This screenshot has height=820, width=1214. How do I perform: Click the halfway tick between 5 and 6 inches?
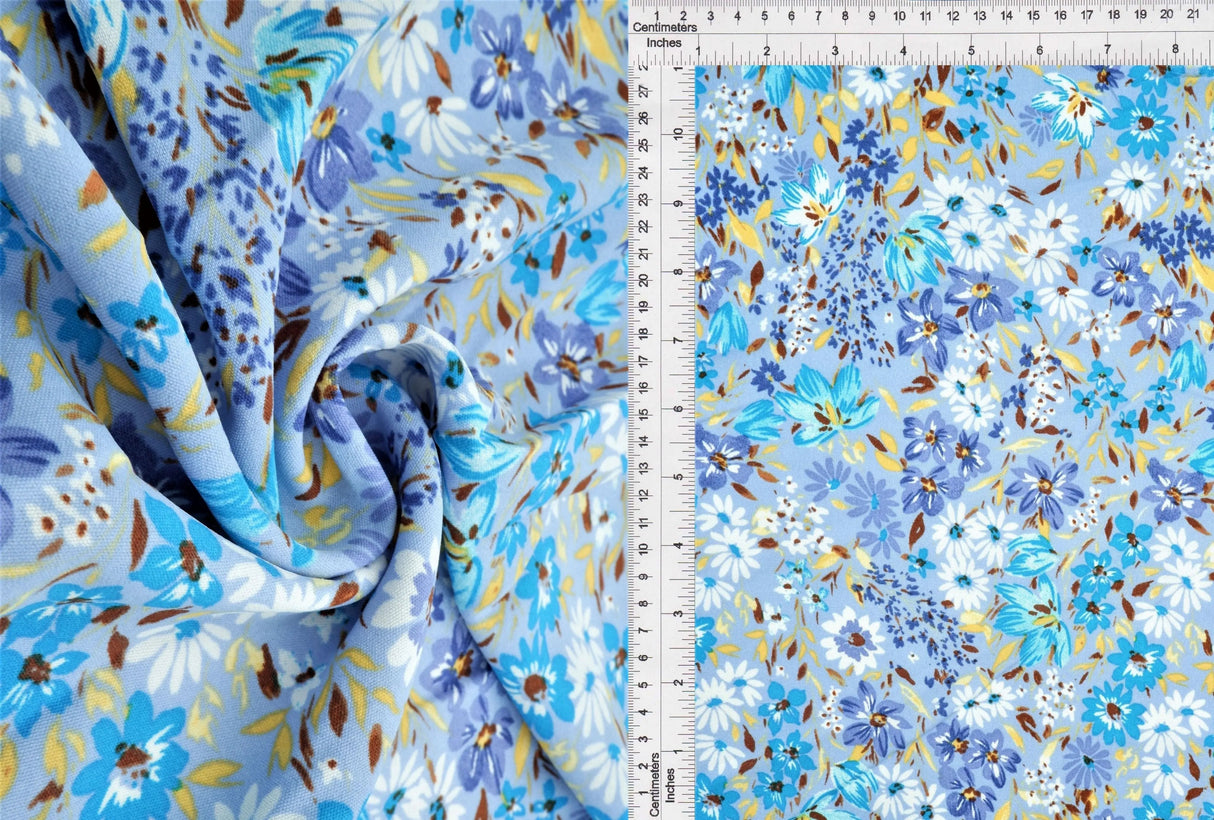pos(1005,55)
